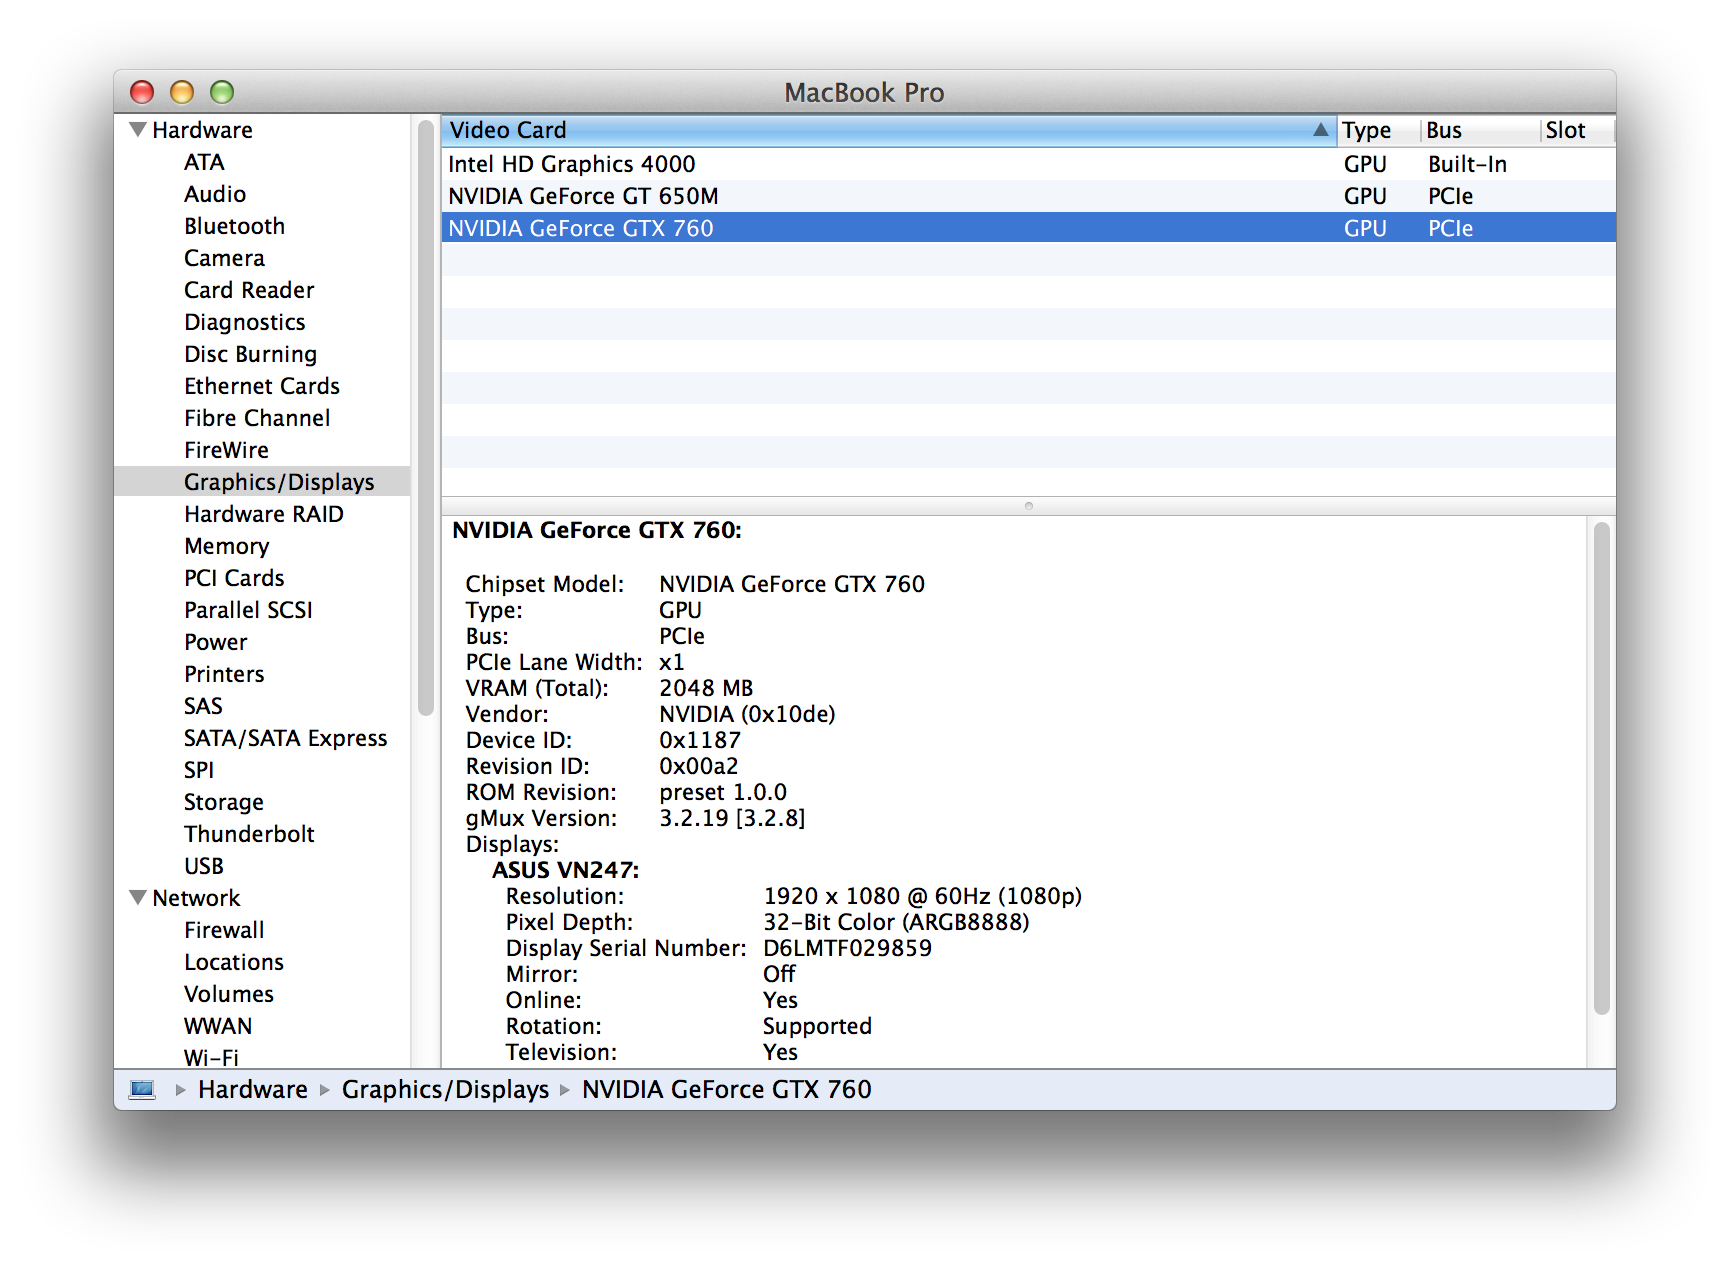This screenshot has width=1730, height=1268.
Task: Click the detail pane vertical scrollbar
Action: 1602,768
